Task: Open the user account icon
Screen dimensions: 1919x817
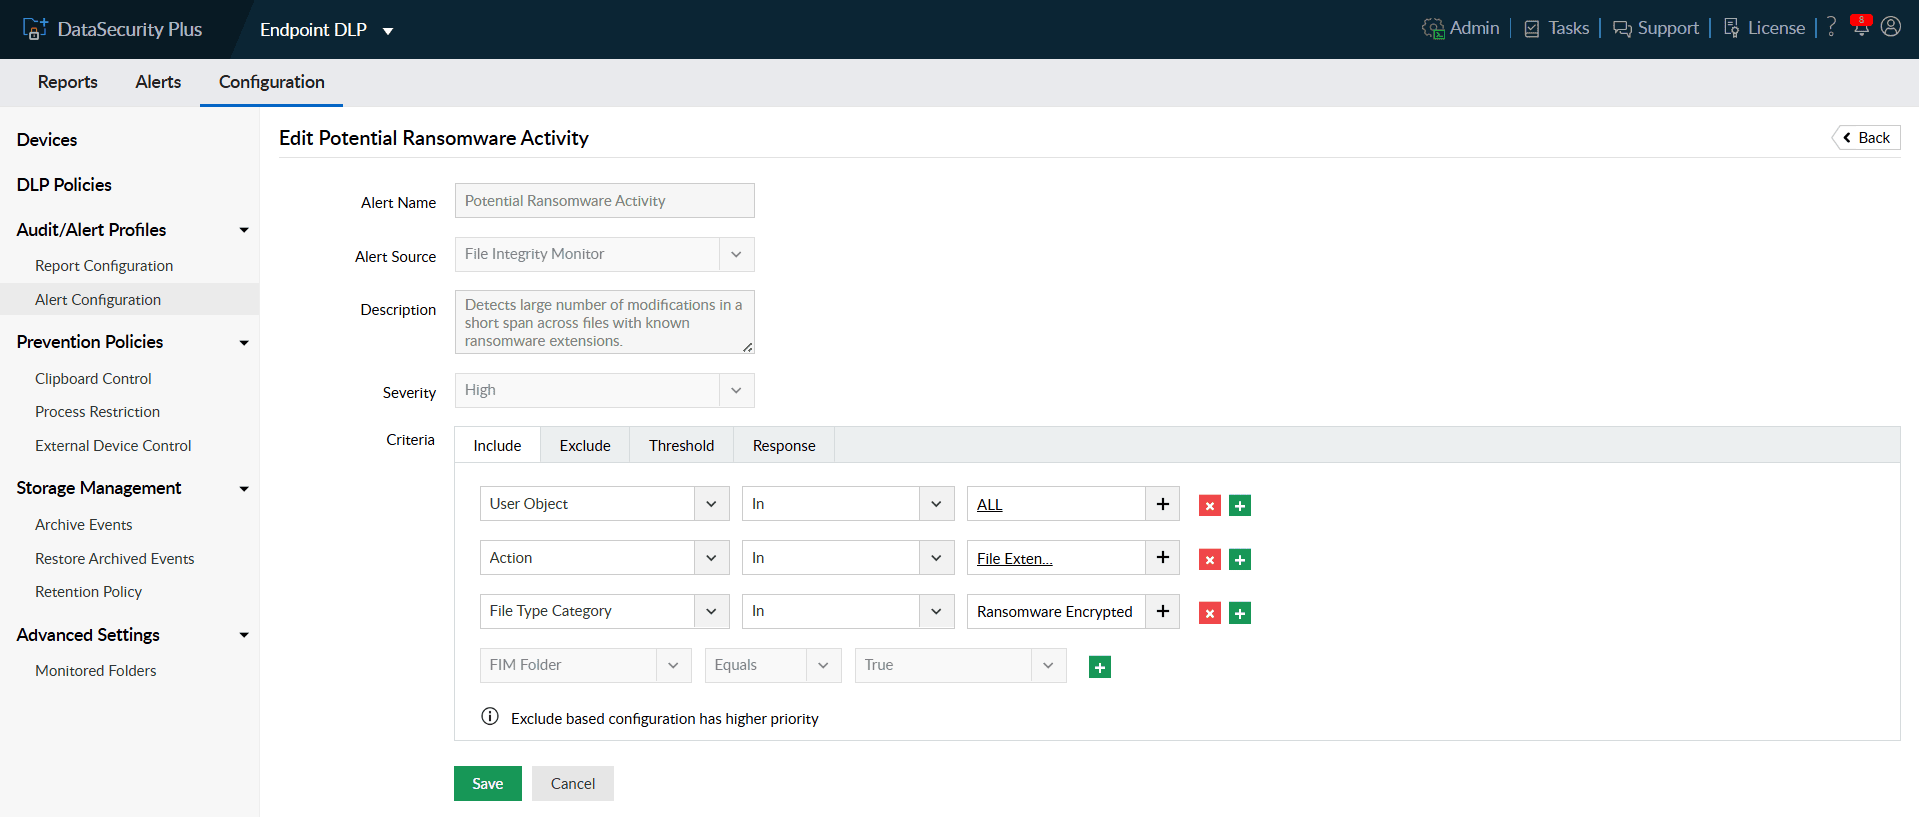Action: pos(1890,27)
